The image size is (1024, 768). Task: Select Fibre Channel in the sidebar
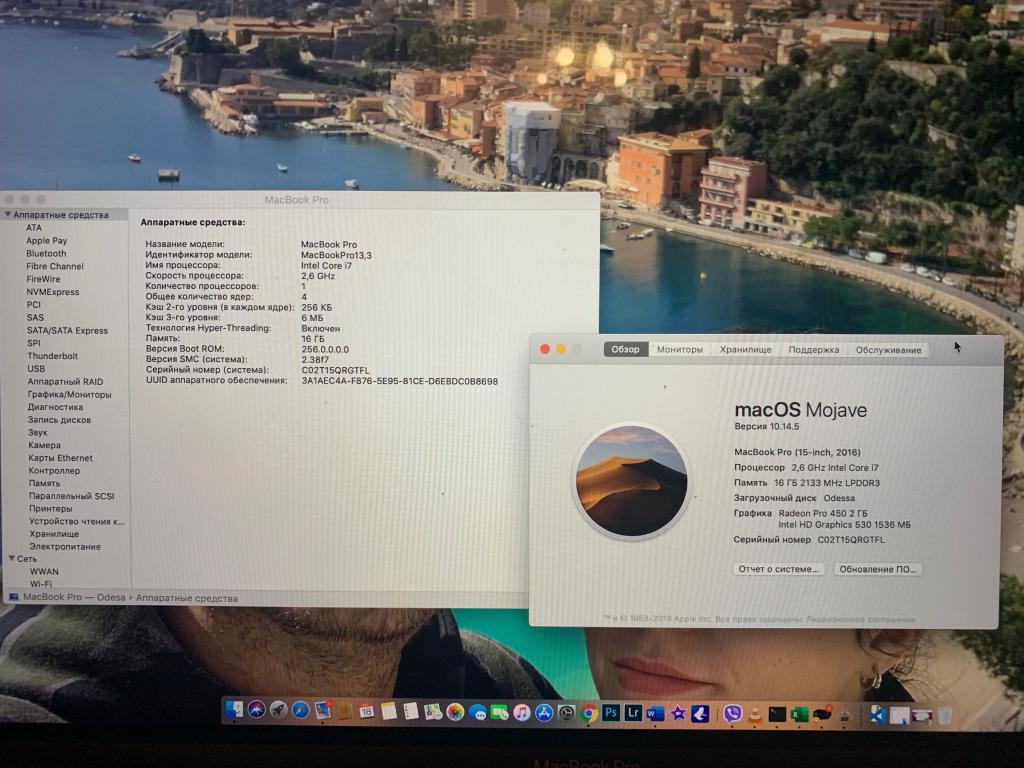(x=55, y=266)
